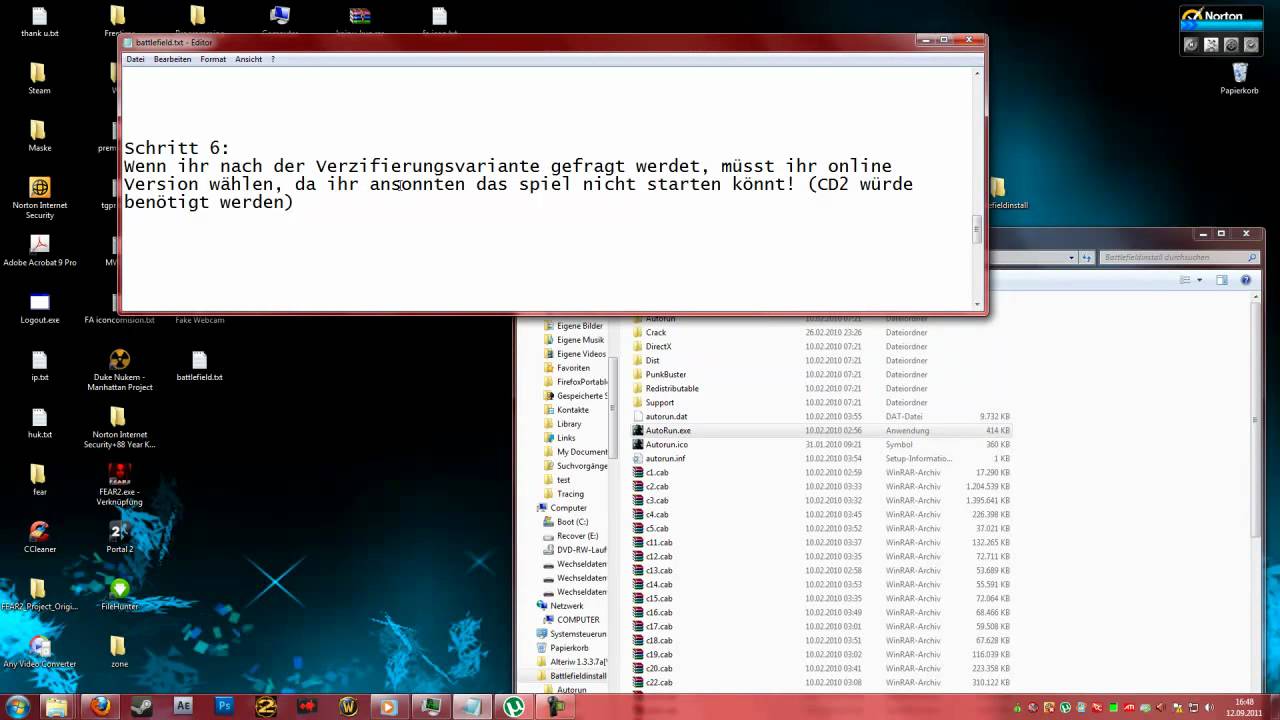Select Norton Internet Security globe icon

tap(40, 197)
